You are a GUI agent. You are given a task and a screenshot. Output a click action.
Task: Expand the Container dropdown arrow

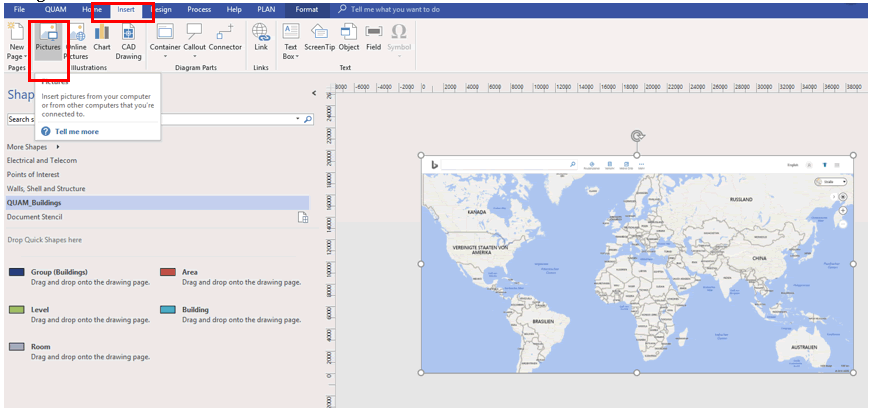click(165, 56)
